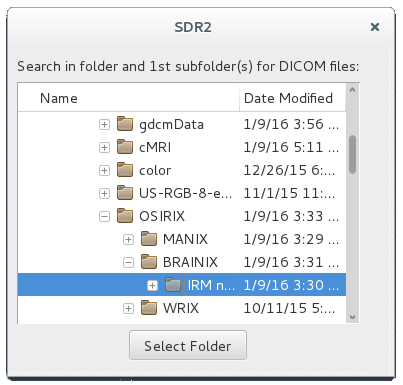Viewport: 403px width, 385px height.
Task: Collapse the OSIRIX folder node
Action: [104, 217]
